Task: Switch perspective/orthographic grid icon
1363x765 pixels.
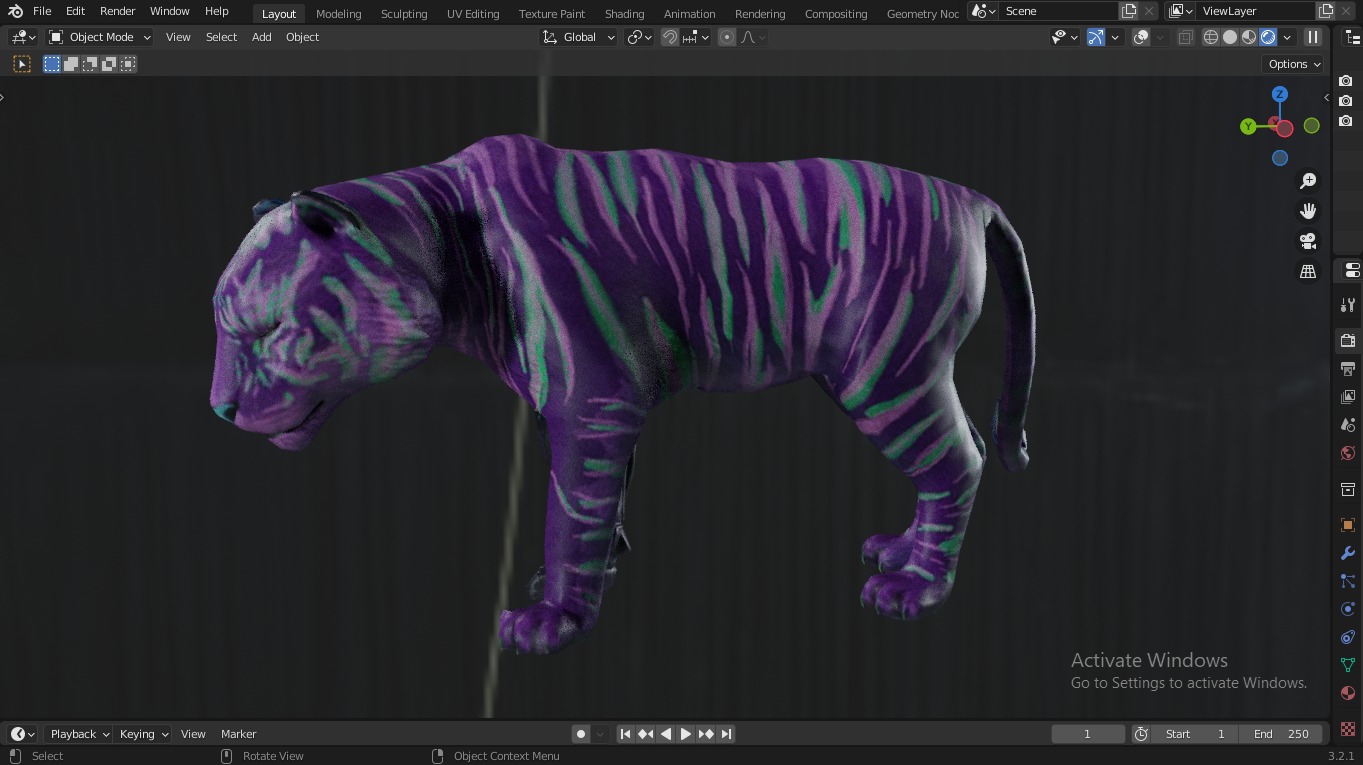Action: (x=1308, y=271)
